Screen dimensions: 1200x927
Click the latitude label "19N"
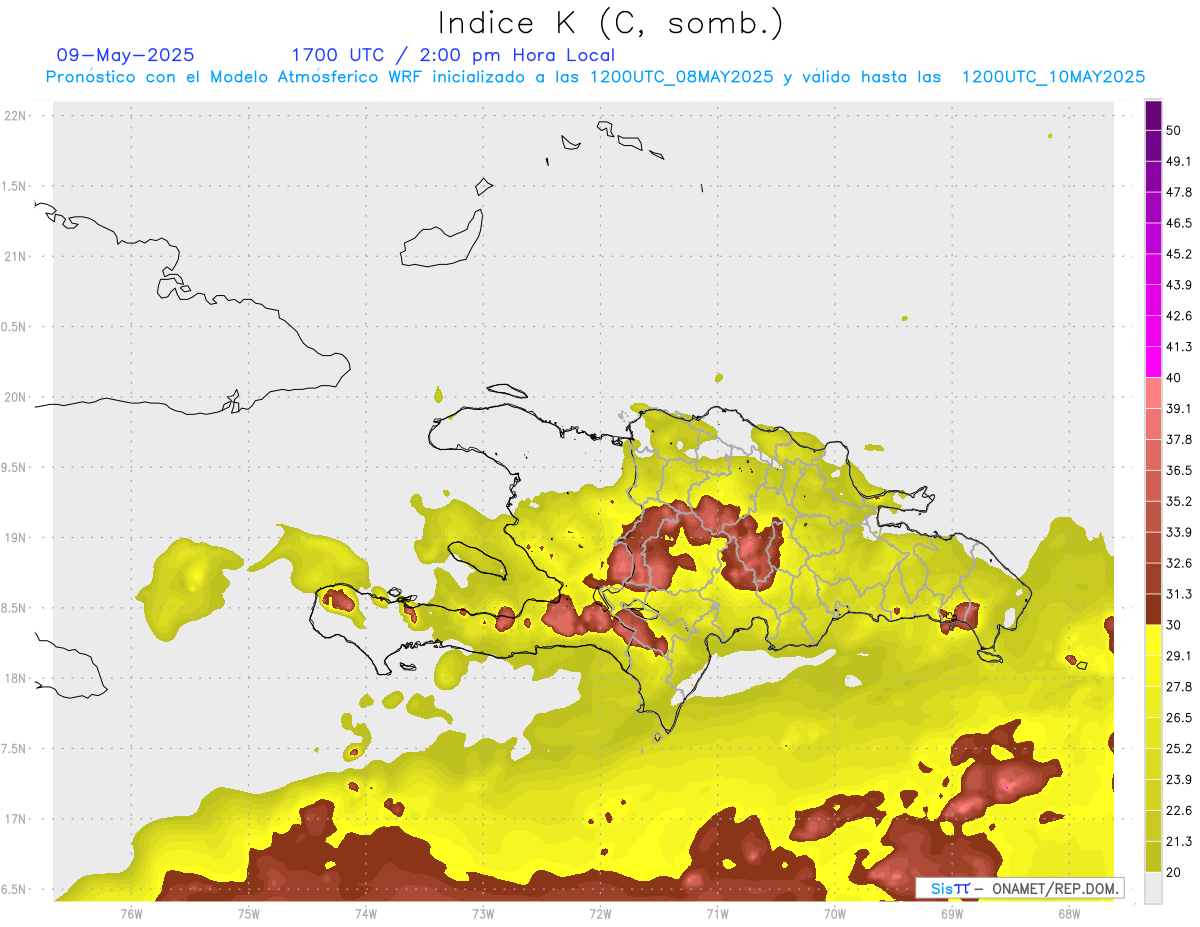(x=15, y=538)
